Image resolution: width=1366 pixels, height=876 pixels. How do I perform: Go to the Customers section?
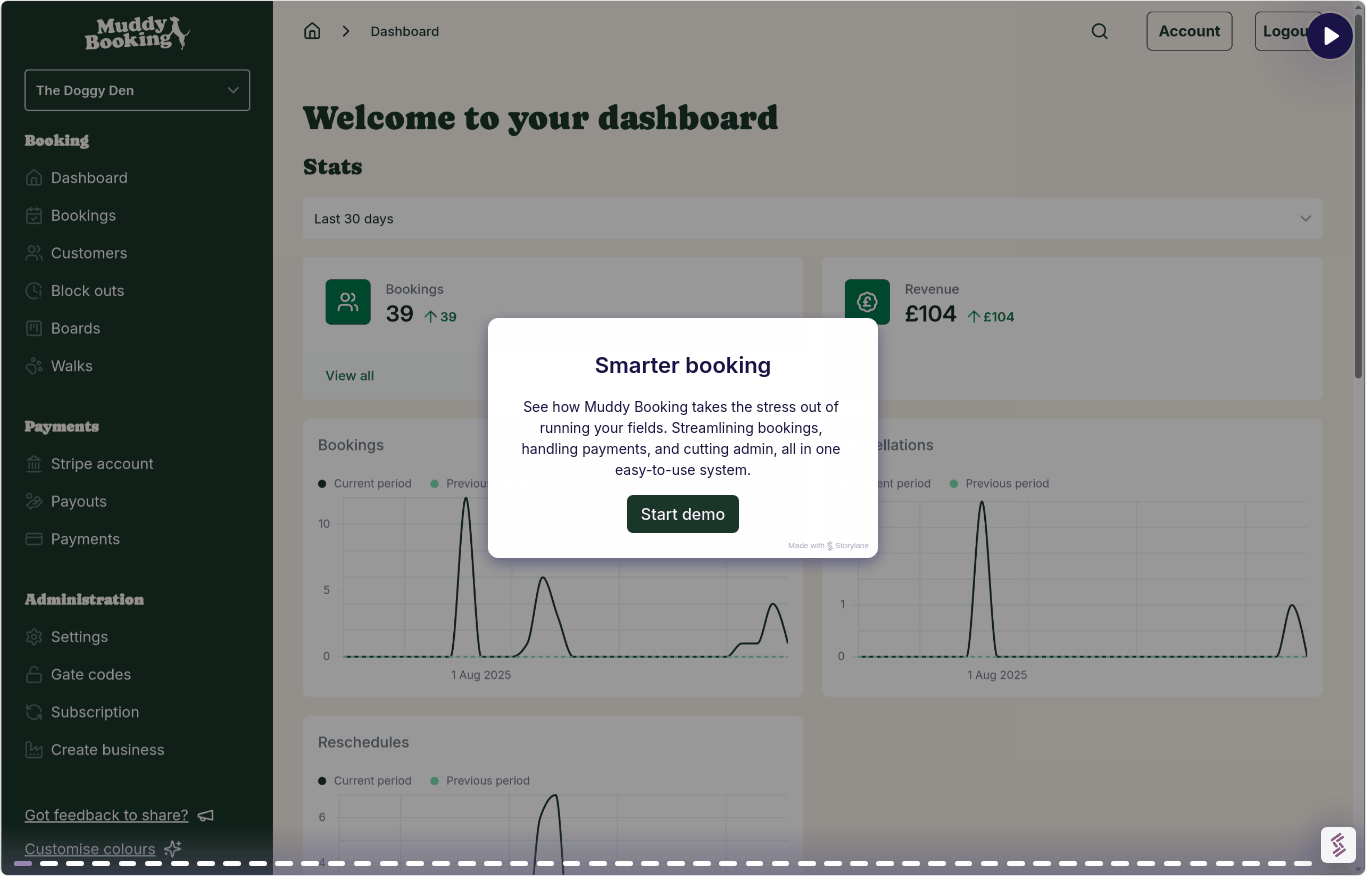[89, 253]
